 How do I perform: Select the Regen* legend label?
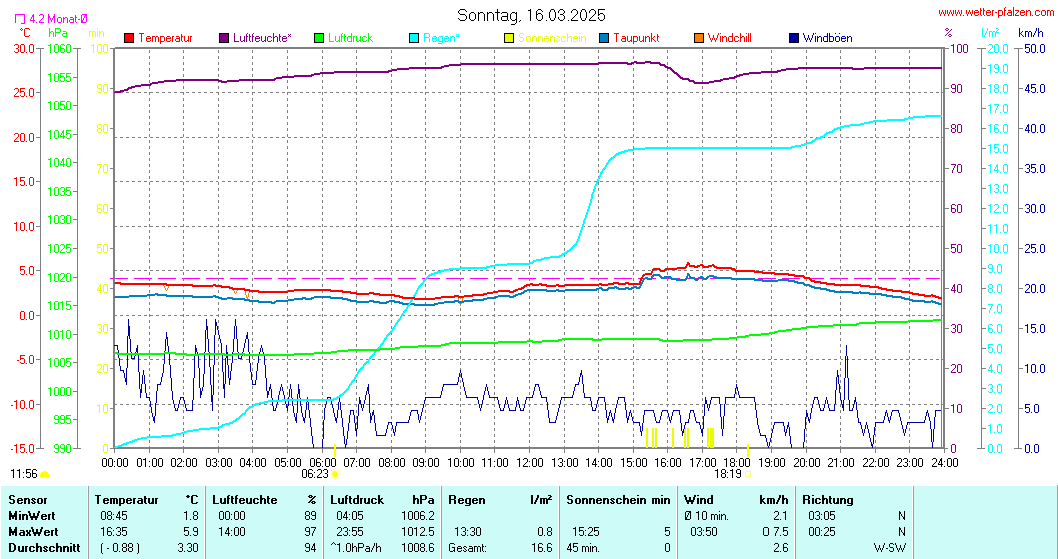[441, 38]
